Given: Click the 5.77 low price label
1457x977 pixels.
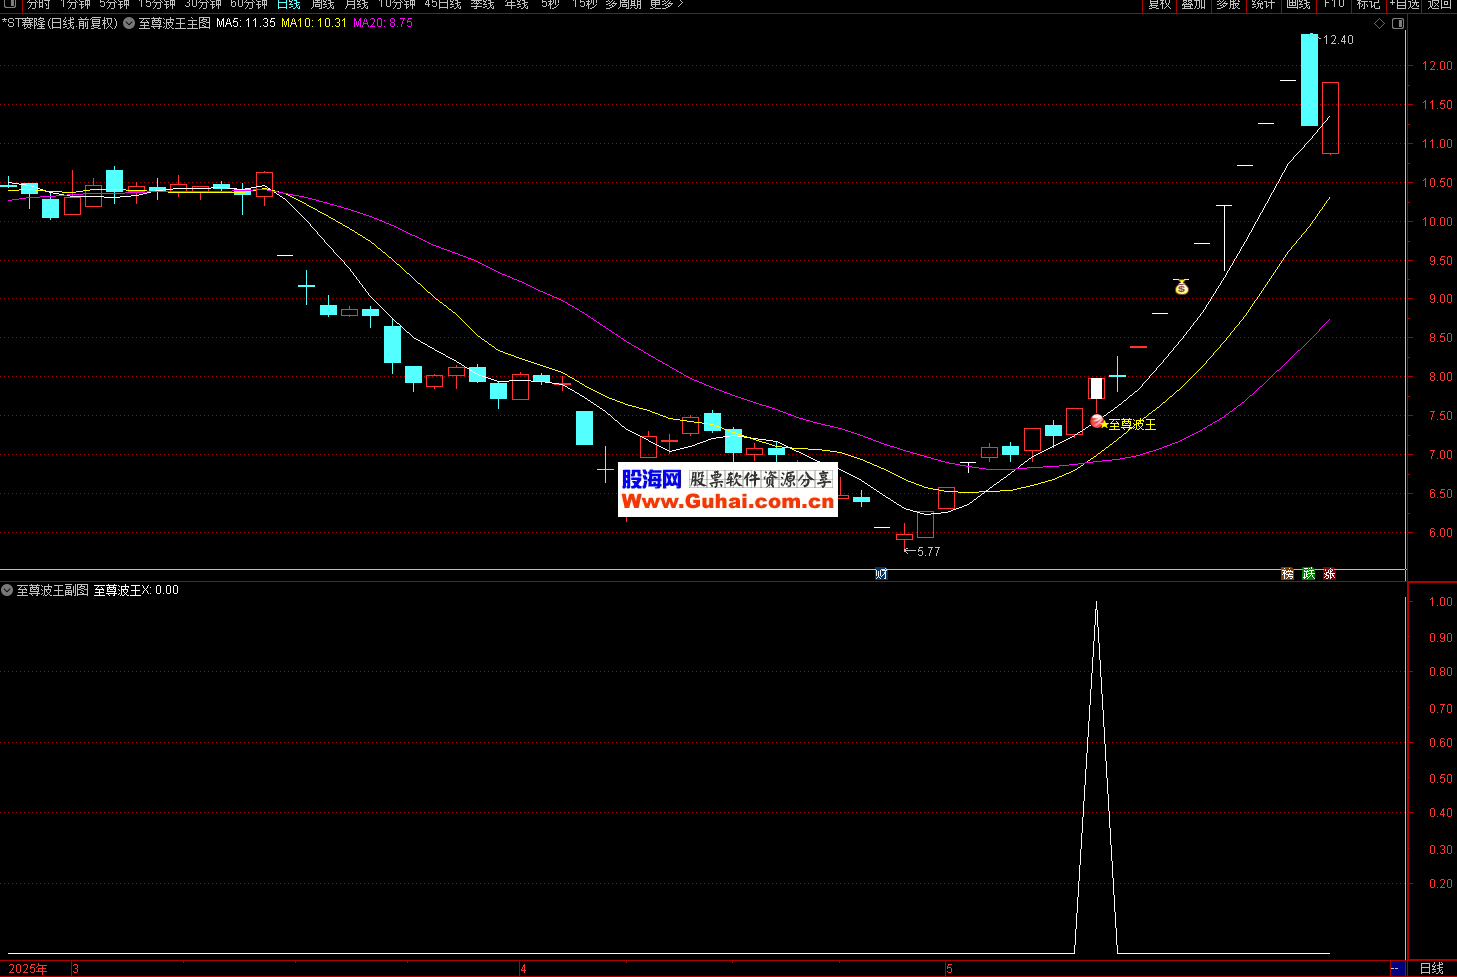Looking at the screenshot, I should point(928,551).
